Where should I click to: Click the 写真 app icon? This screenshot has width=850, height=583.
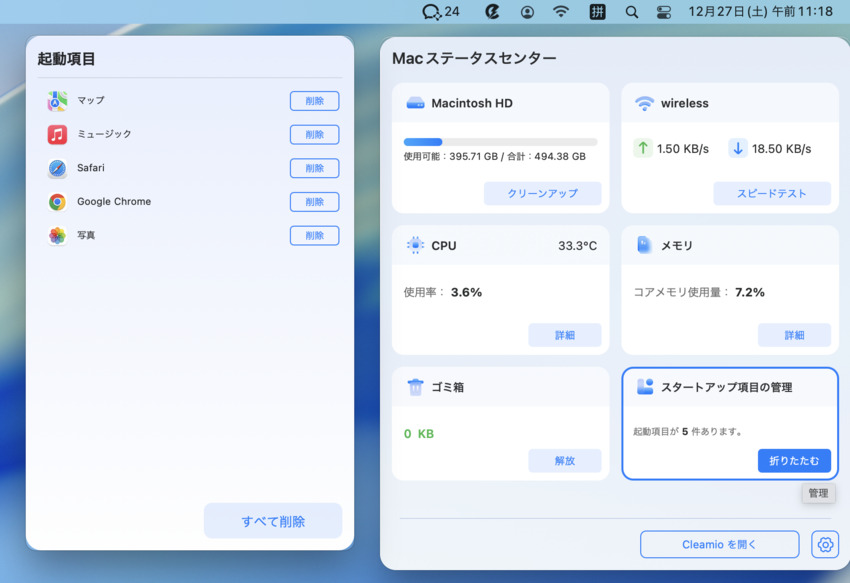click(x=55, y=235)
